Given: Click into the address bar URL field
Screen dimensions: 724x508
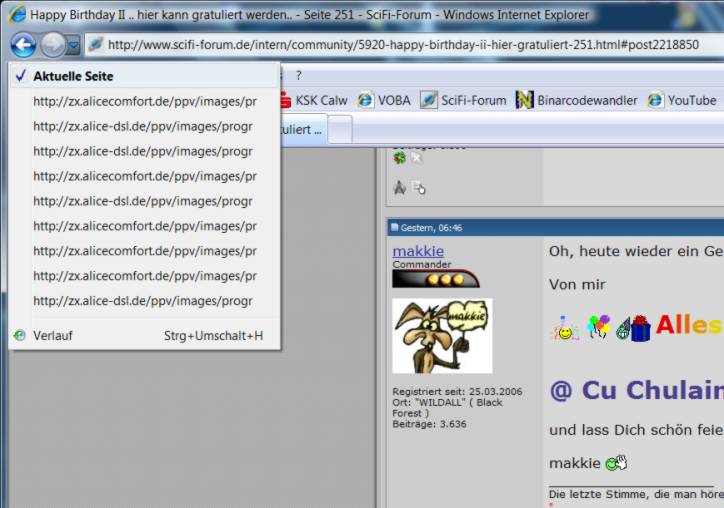Looking at the screenshot, I should point(400,45).
